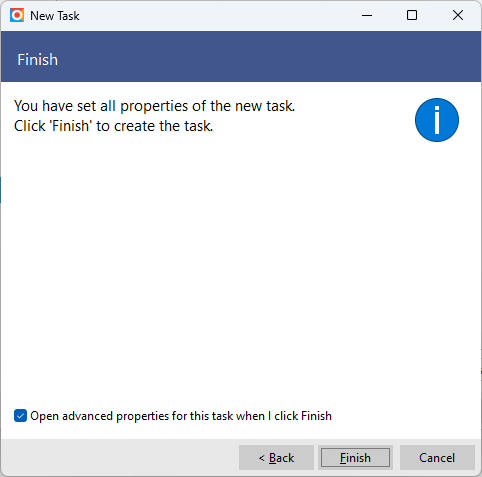The width and height of the screenshot is (482, 477).
Task: Click the 'You have set all properties' message
Action: pyautogui.click(x=155, y=106)
